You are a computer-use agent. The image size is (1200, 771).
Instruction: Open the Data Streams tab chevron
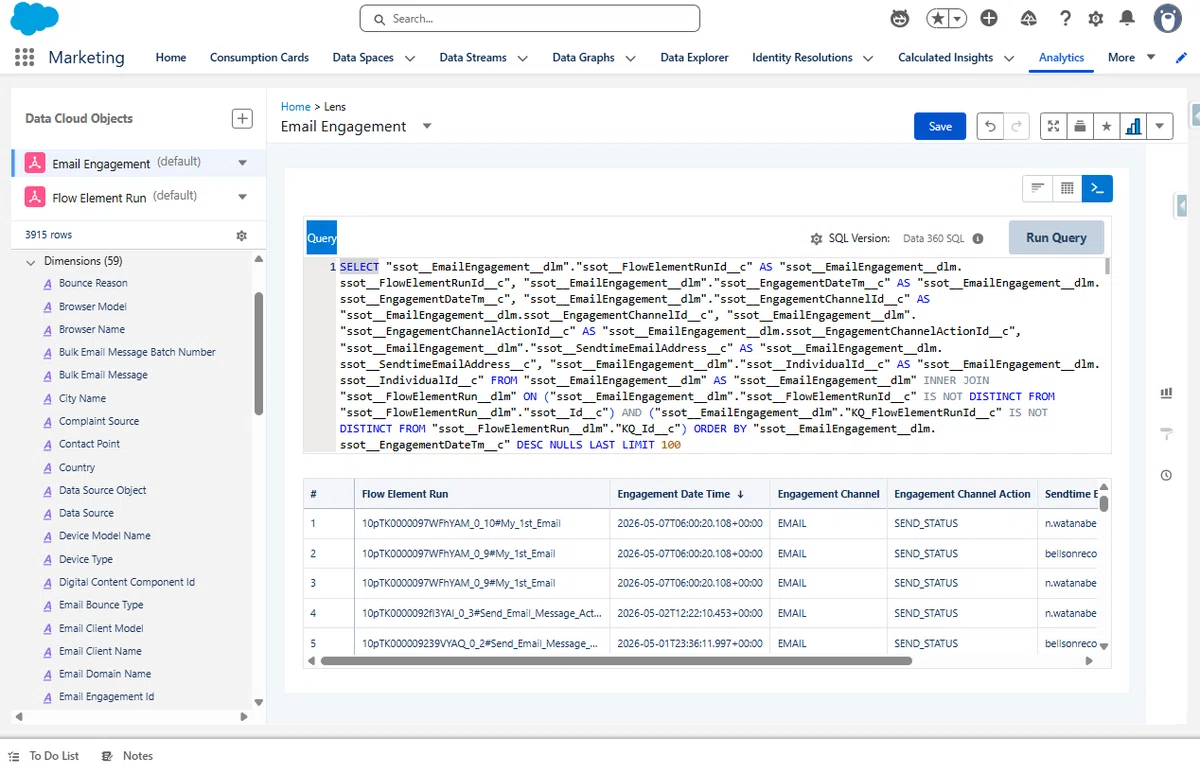click(523, 58)
